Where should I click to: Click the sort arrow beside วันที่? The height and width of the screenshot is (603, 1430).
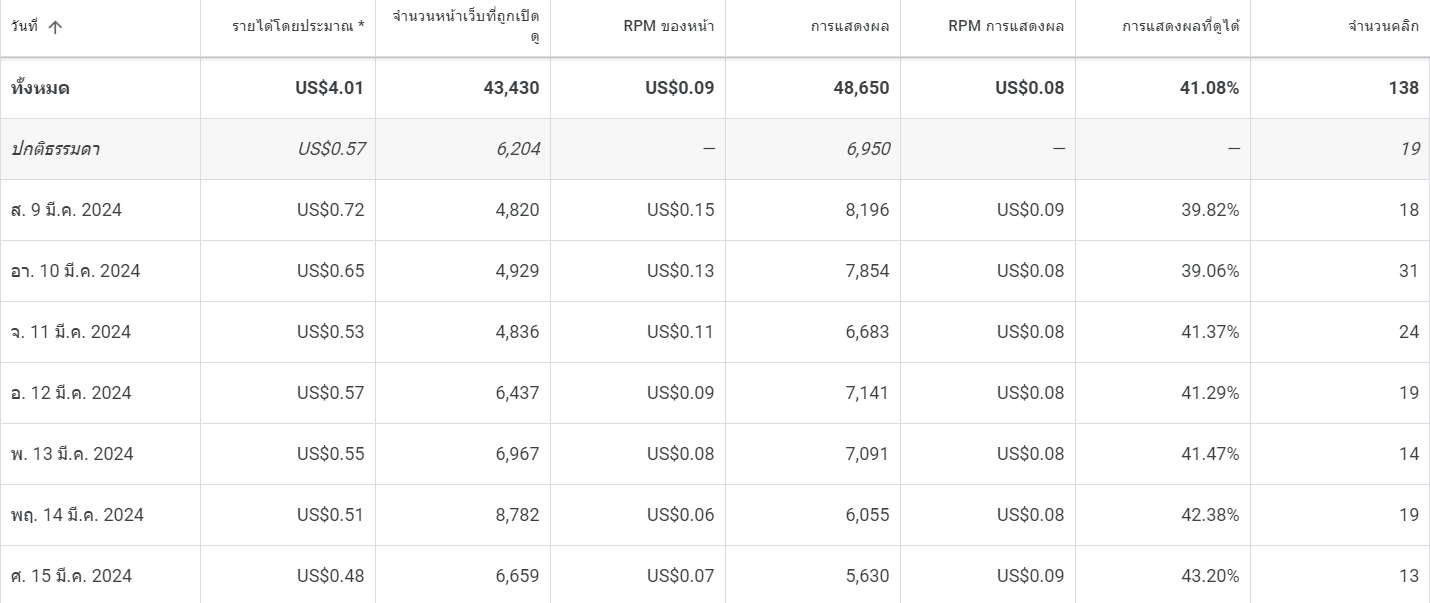(x=55, y=27)
